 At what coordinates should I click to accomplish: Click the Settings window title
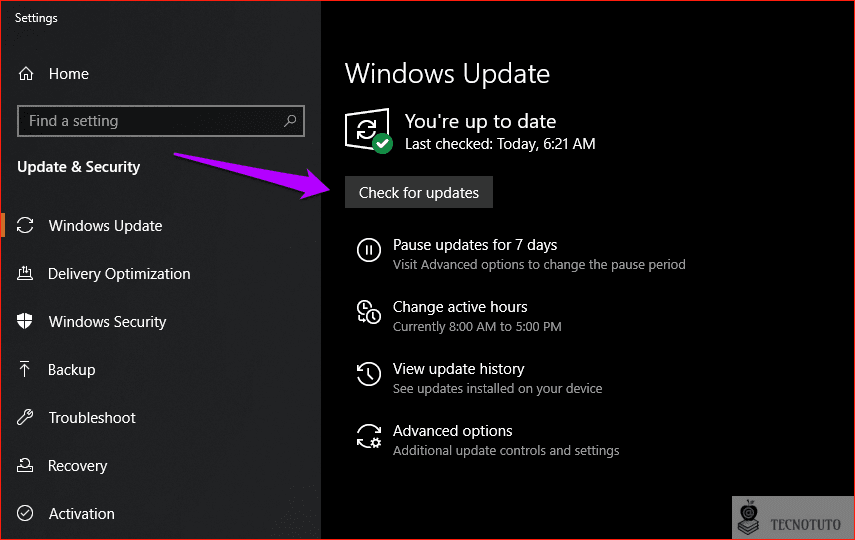click(x=36, y=18)
